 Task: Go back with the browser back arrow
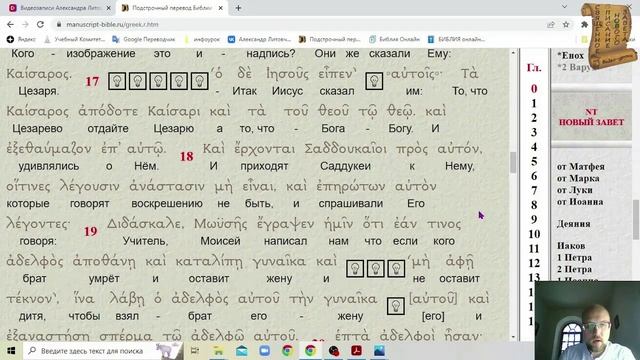click(x=11, y=24)
